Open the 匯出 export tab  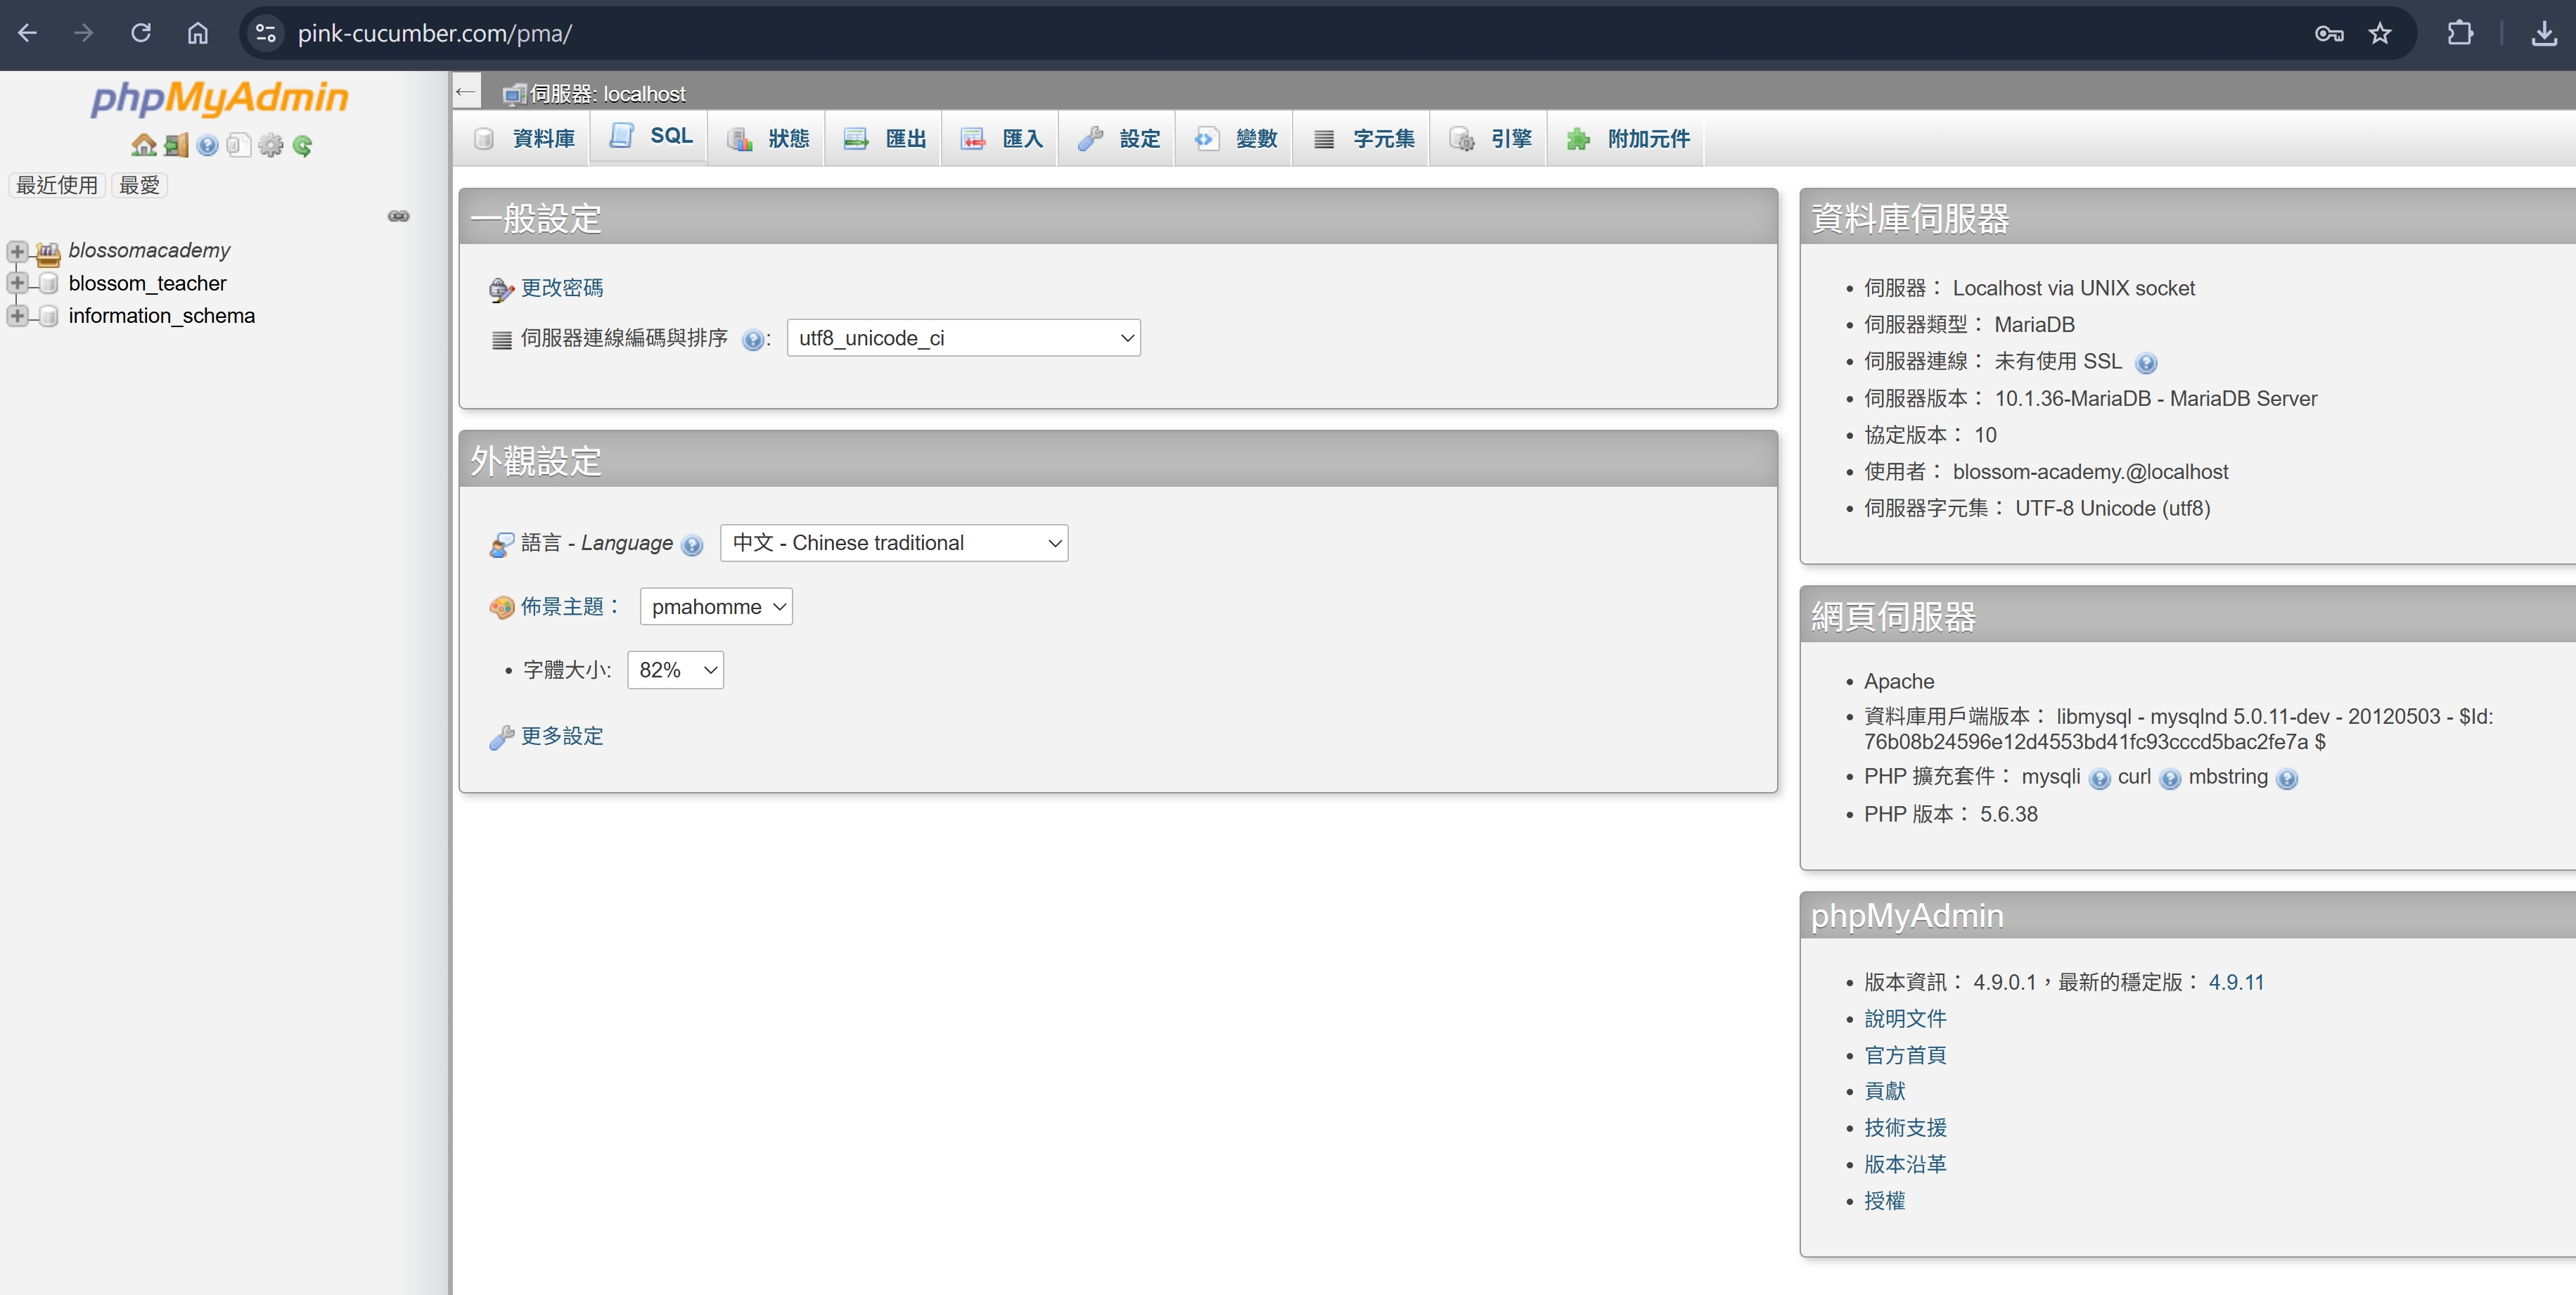[884, 139]
